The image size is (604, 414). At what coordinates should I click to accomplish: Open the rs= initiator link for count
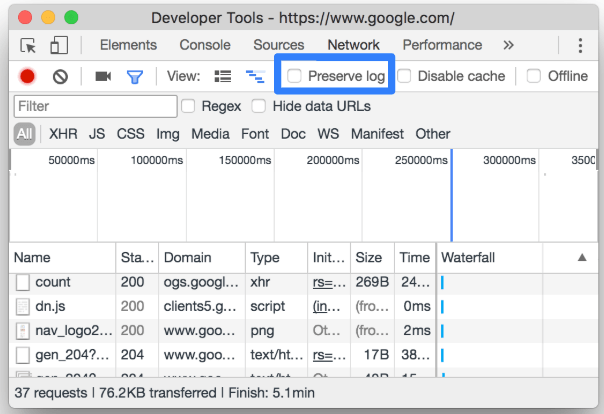(x=329, y=282)
